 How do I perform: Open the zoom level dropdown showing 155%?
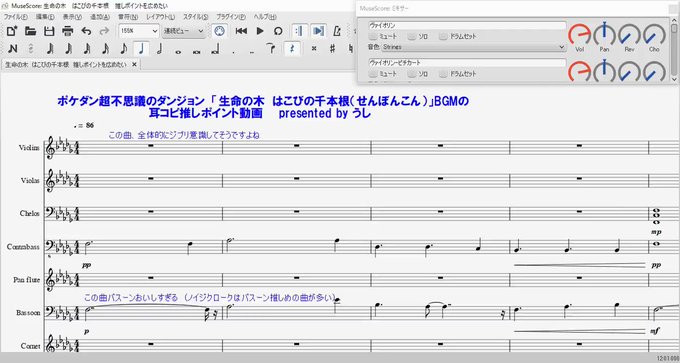click(x=139, y=31)
